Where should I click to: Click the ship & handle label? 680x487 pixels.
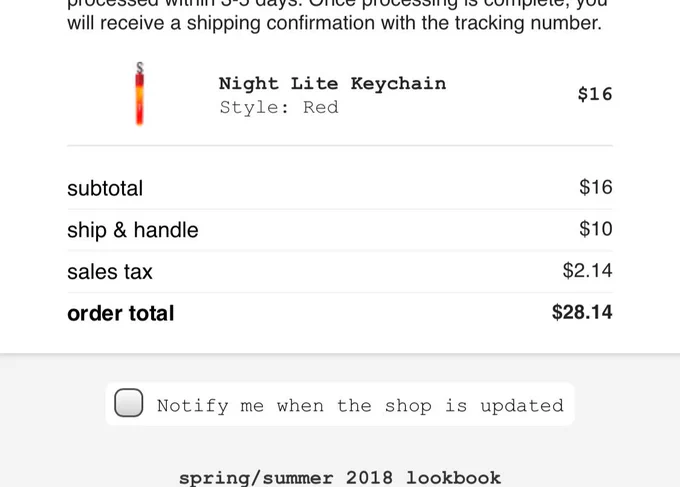point(133,230)
